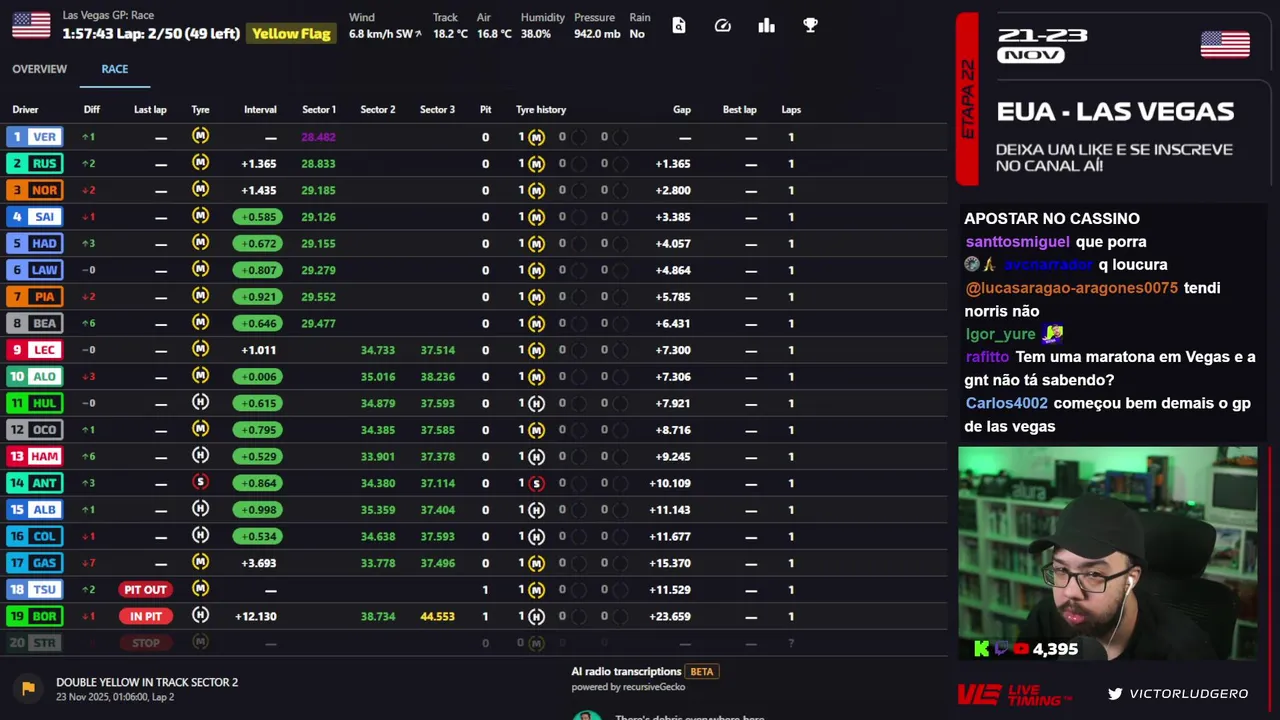This screenshot has height=720, width=1280.
Task: Click STR's STOP badge
Action: [x=145, y=643]
